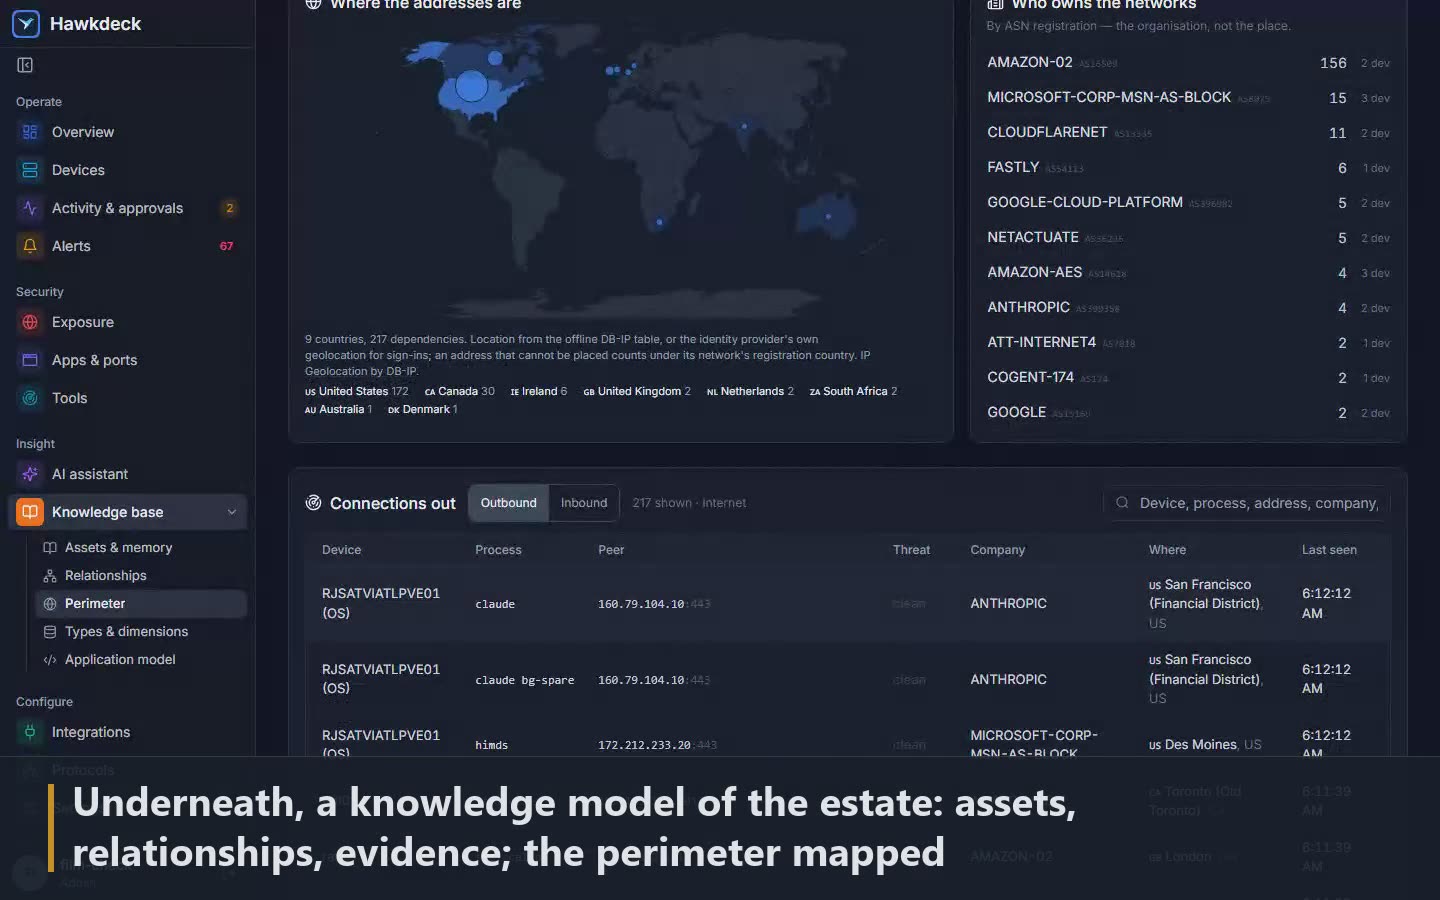Screen dimensions: 1440x900
Task: Click the Application model code icon
Action: click(x=50, y=660)
